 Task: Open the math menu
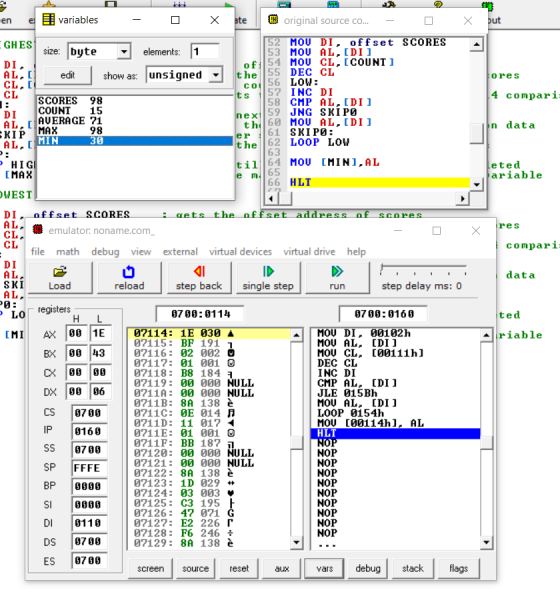[68, 251]
